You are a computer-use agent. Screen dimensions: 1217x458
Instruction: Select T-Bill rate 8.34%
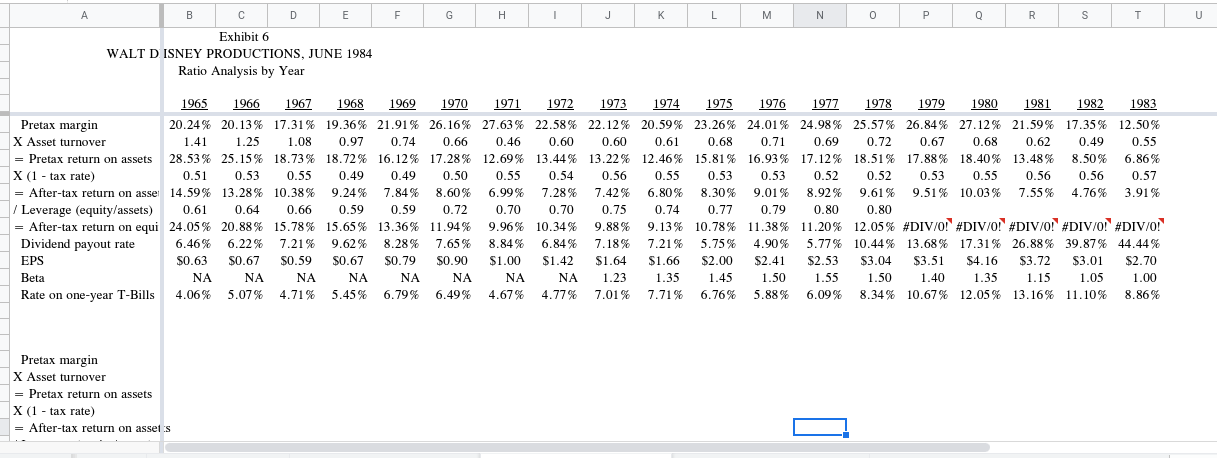coord(877,295)
